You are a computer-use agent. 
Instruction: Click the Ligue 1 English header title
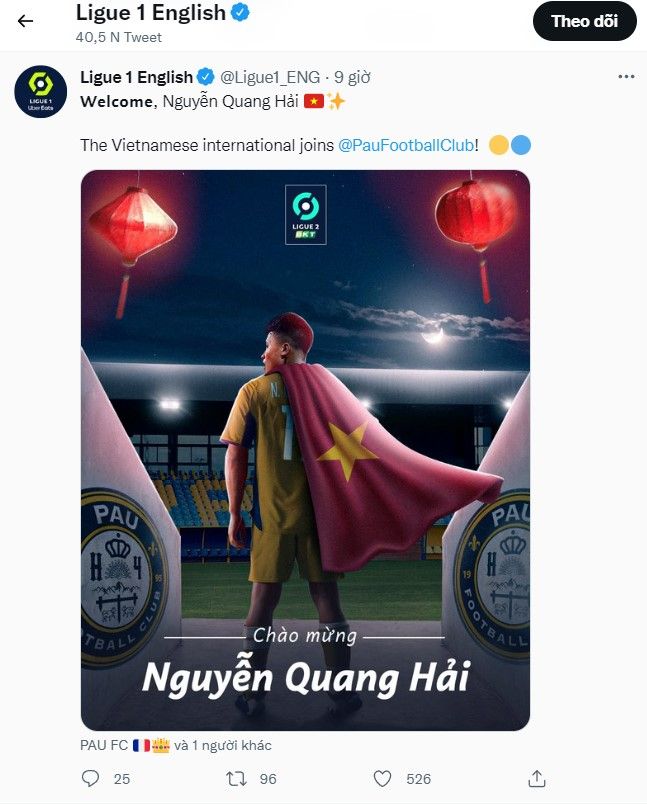click(151, 13)
